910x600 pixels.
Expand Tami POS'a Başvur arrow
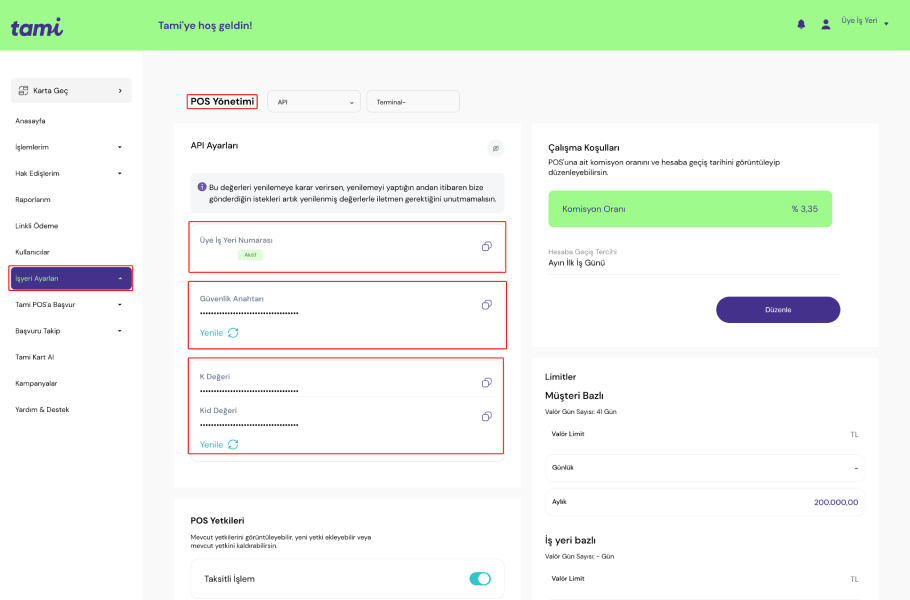(120, 305)
